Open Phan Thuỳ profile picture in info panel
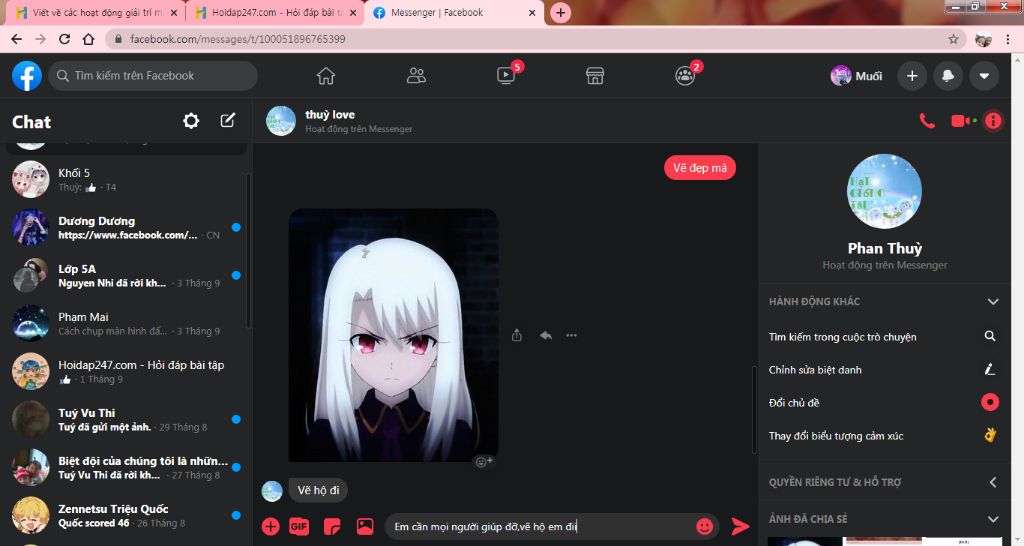Viewport: 1024px width, 546px height. [884, 191]
